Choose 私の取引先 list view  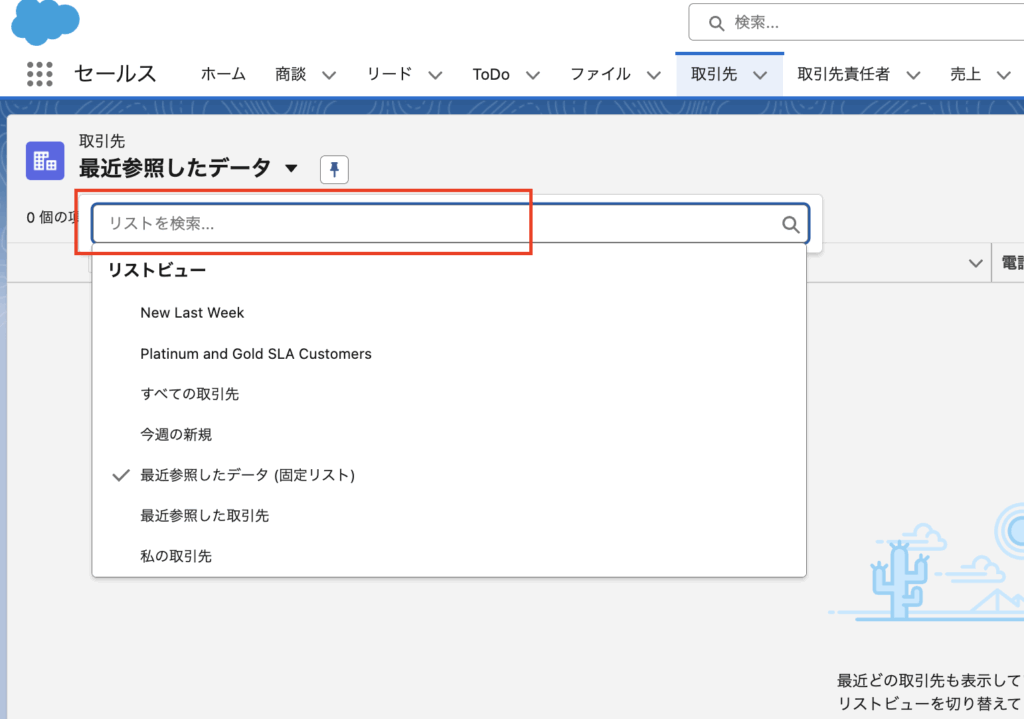(176, 556)
